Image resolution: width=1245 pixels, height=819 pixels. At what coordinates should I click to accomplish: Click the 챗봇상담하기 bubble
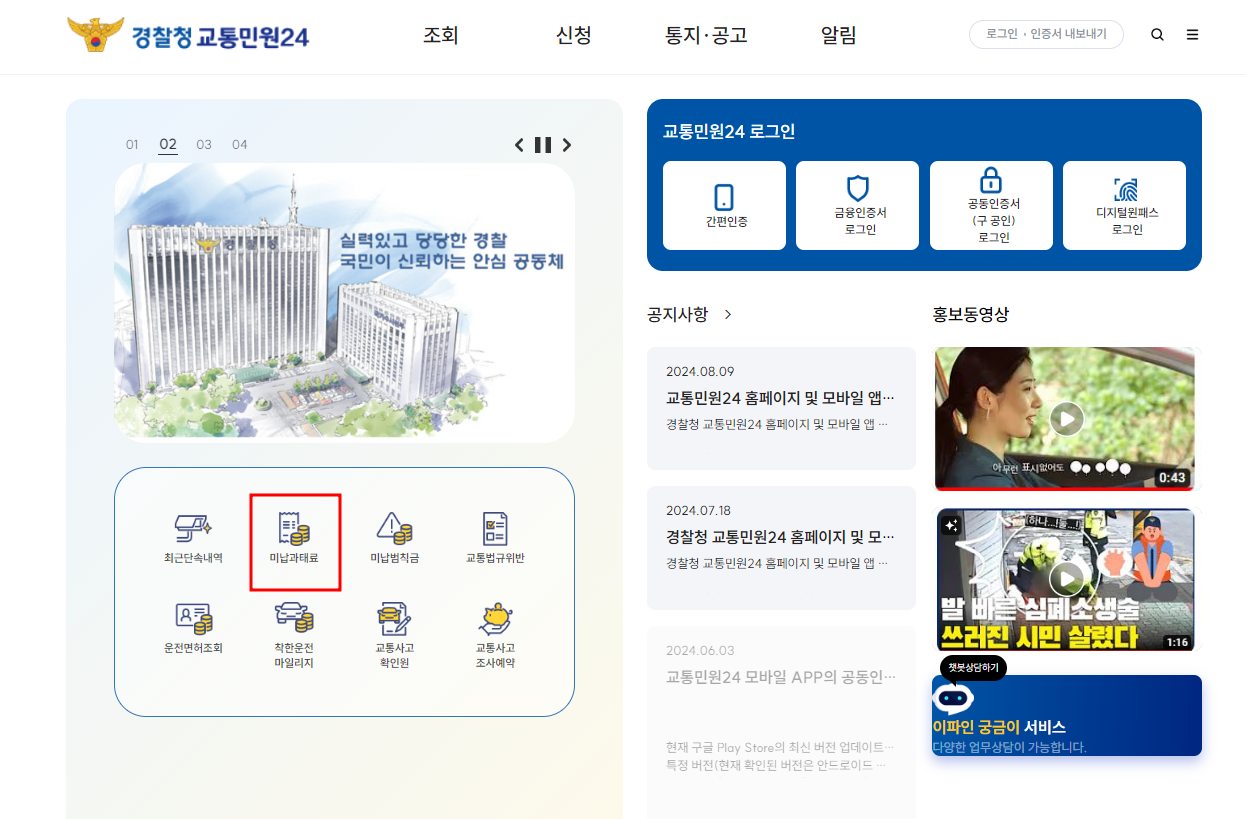click(x=973, y=668)
